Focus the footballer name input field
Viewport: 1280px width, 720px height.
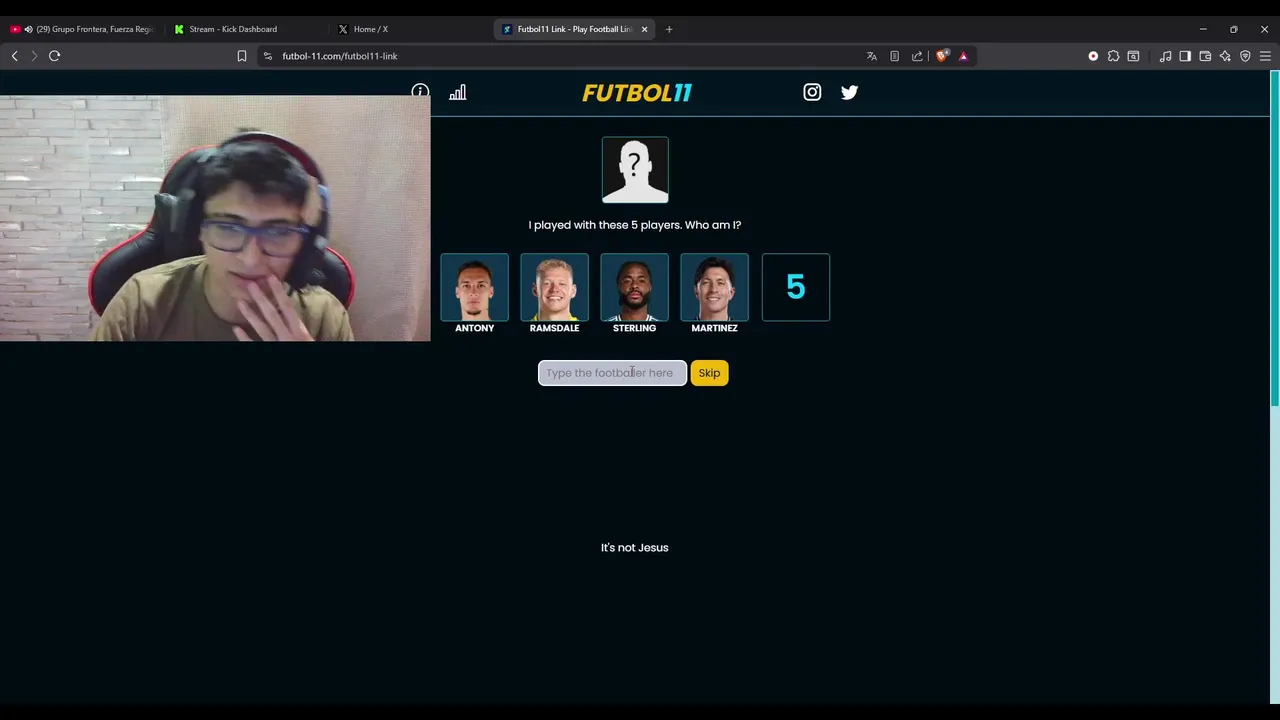[x=612, y=373]
